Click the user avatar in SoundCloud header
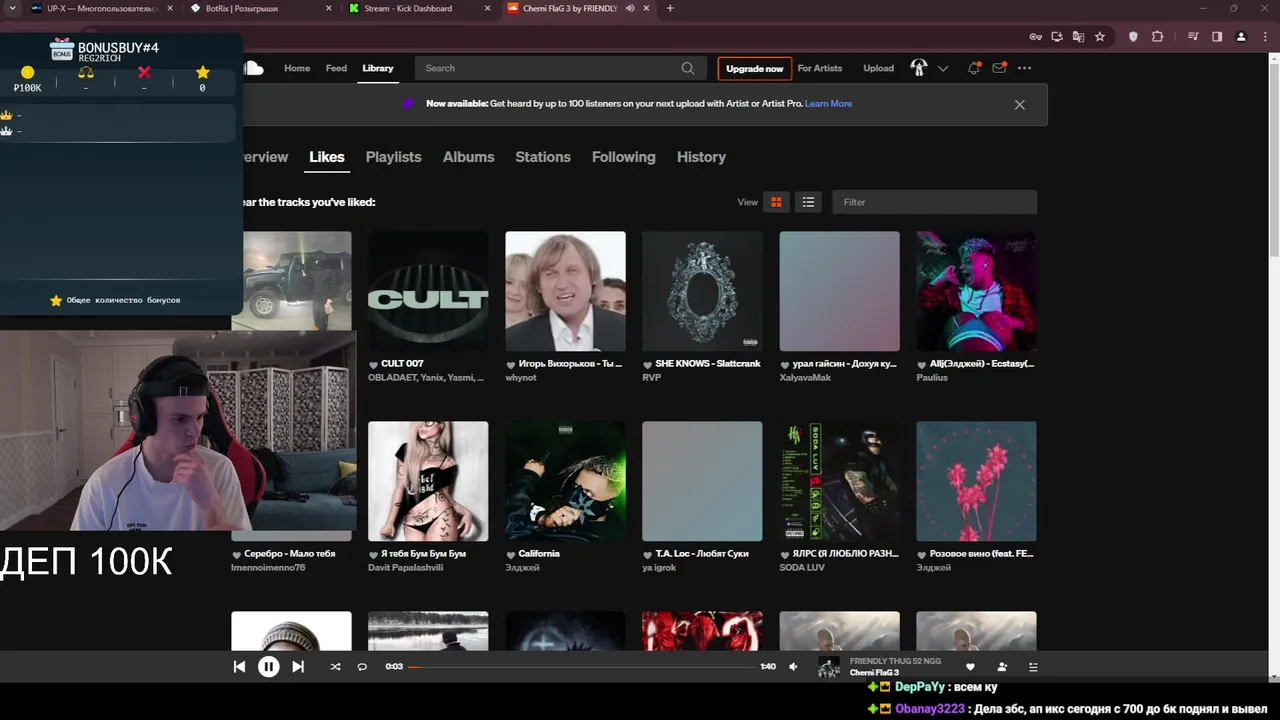 [x=919, y=68]
